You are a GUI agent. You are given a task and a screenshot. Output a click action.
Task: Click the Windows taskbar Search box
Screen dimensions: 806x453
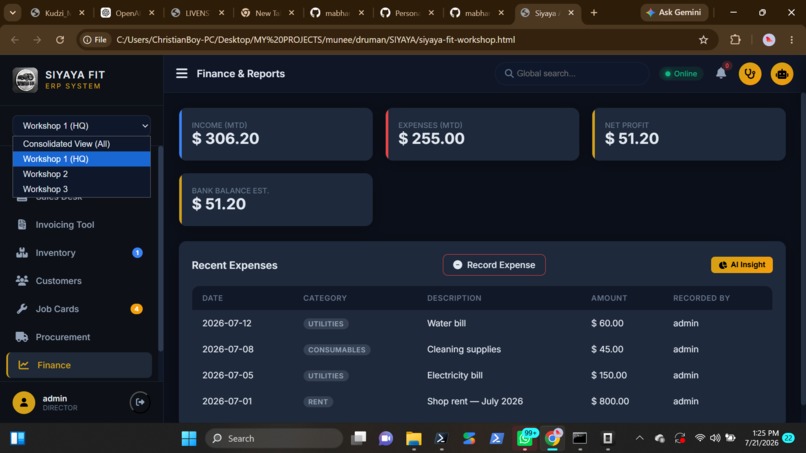click(x=274, y=438)
